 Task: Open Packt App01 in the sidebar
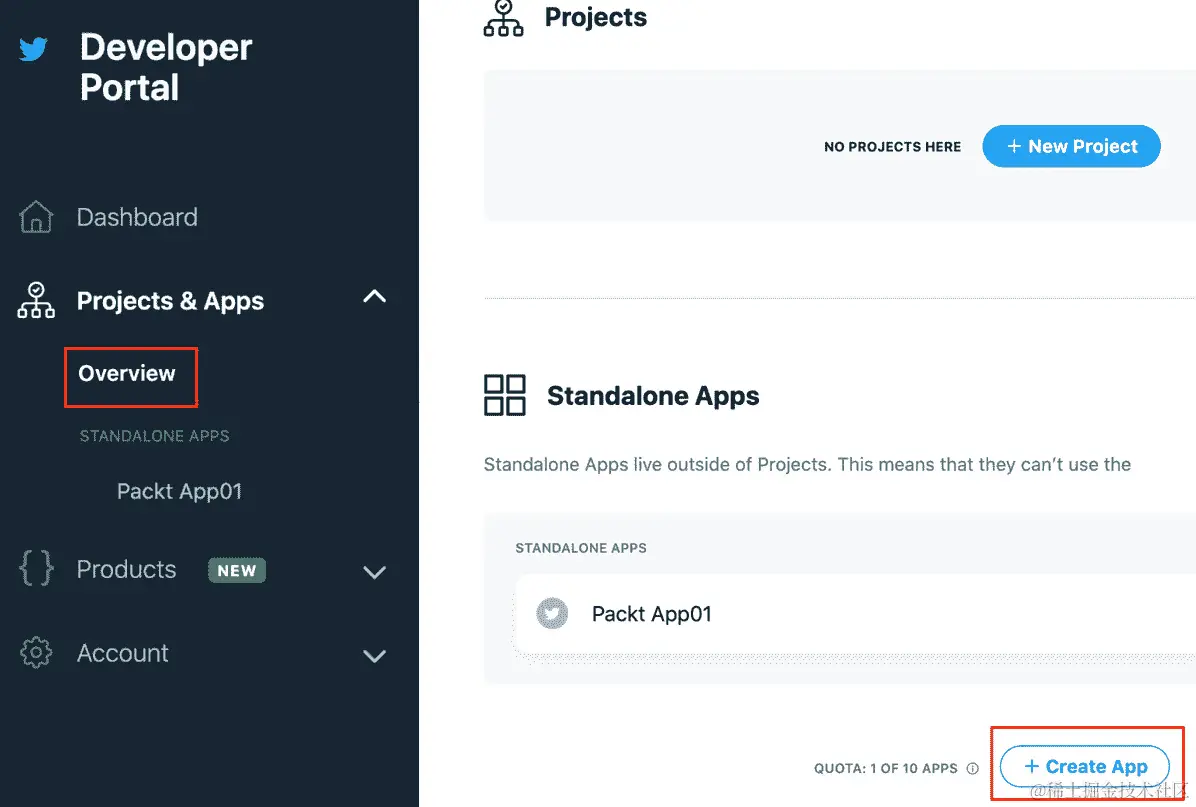click(179, 491)
